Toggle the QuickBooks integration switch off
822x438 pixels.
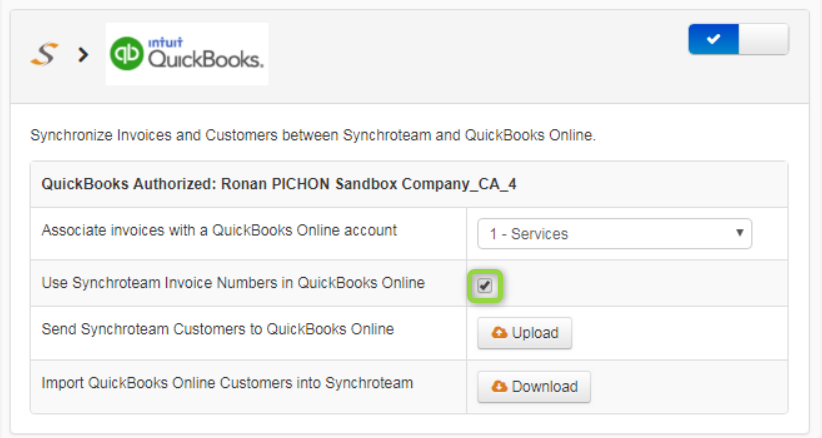738,39
